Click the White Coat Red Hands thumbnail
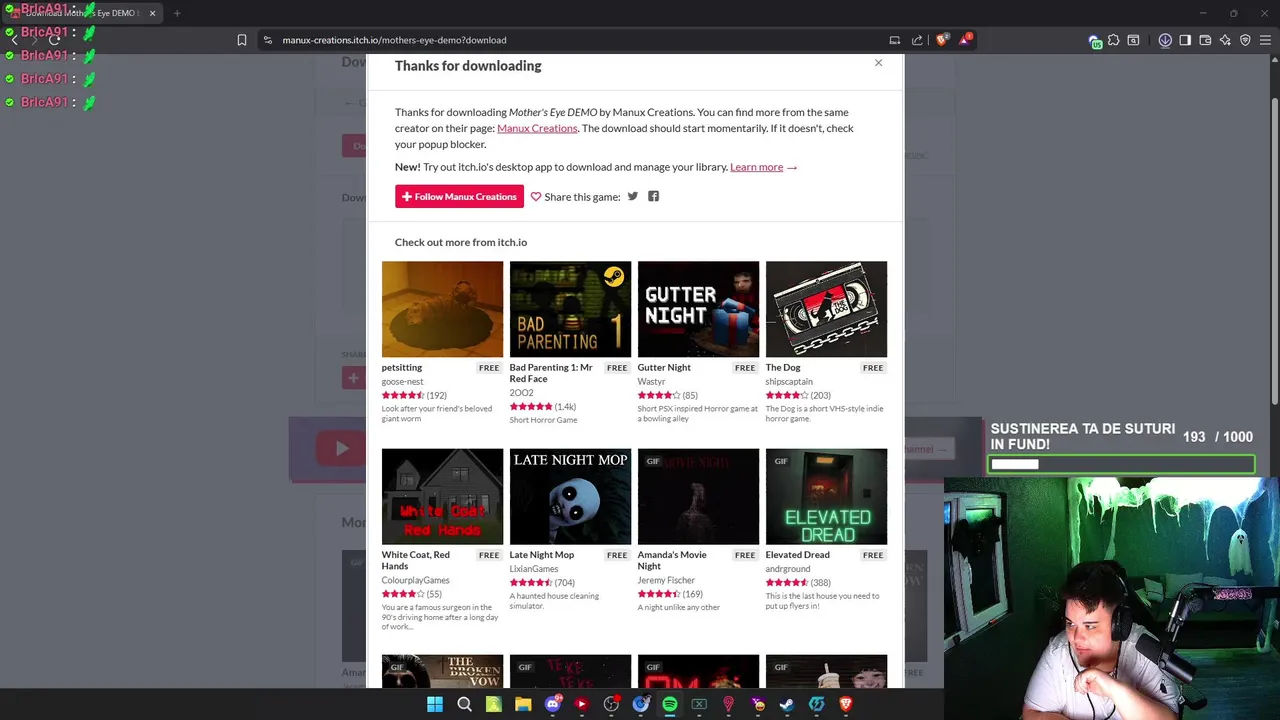 click(x=442, y=496)
